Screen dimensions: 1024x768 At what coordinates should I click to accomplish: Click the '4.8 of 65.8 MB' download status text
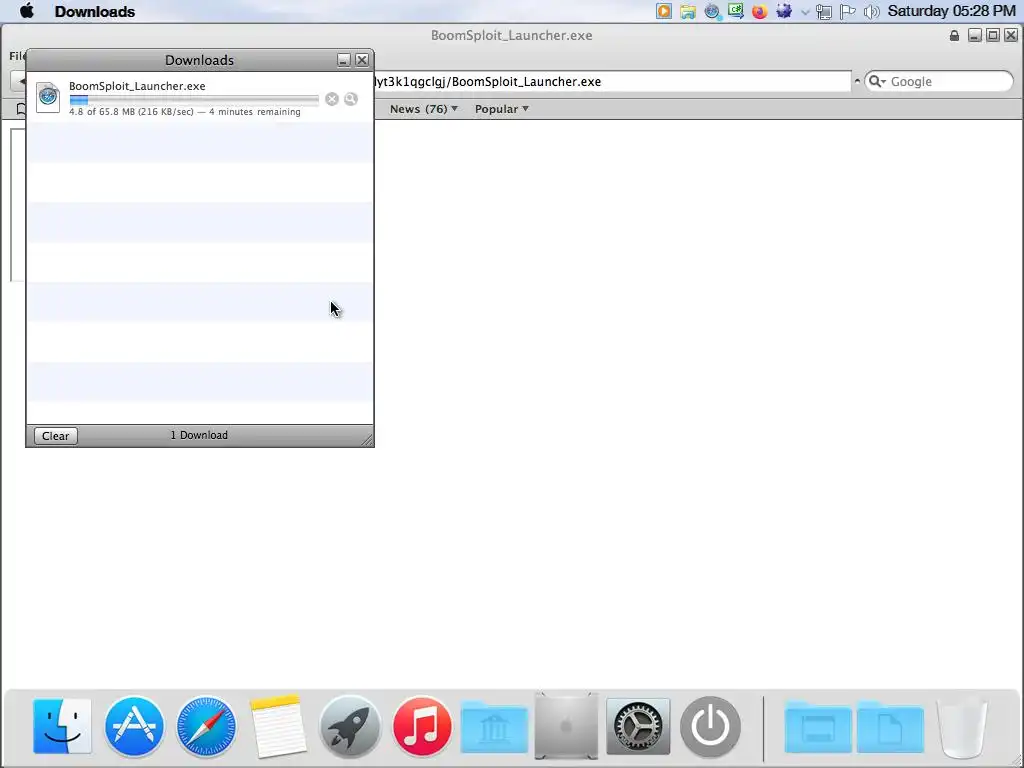(184, 112)
